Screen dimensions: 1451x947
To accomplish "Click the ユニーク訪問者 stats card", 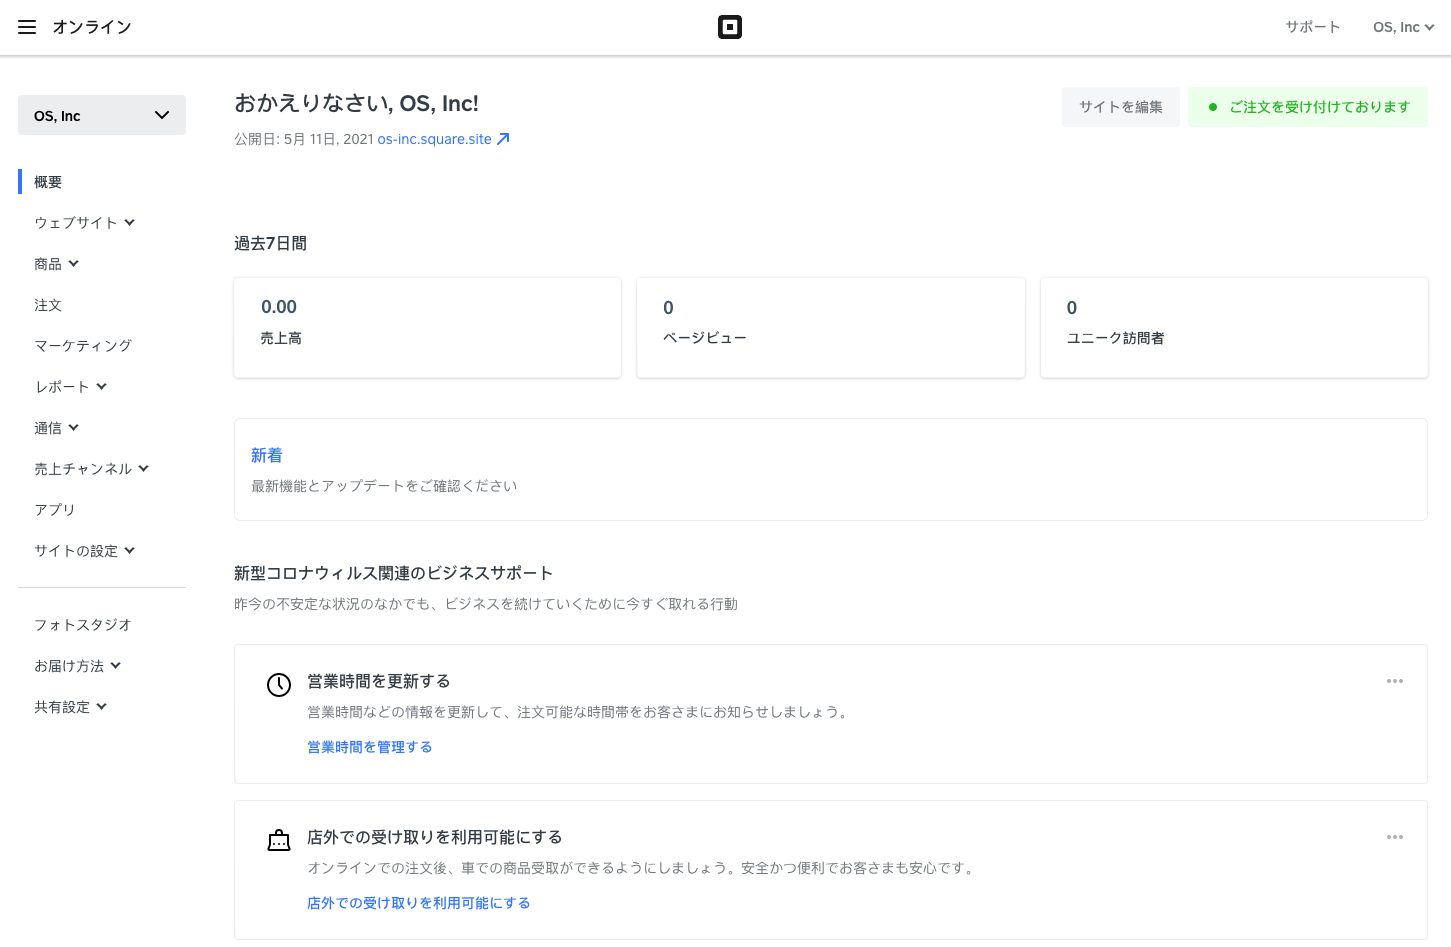I will point(1234,328).
